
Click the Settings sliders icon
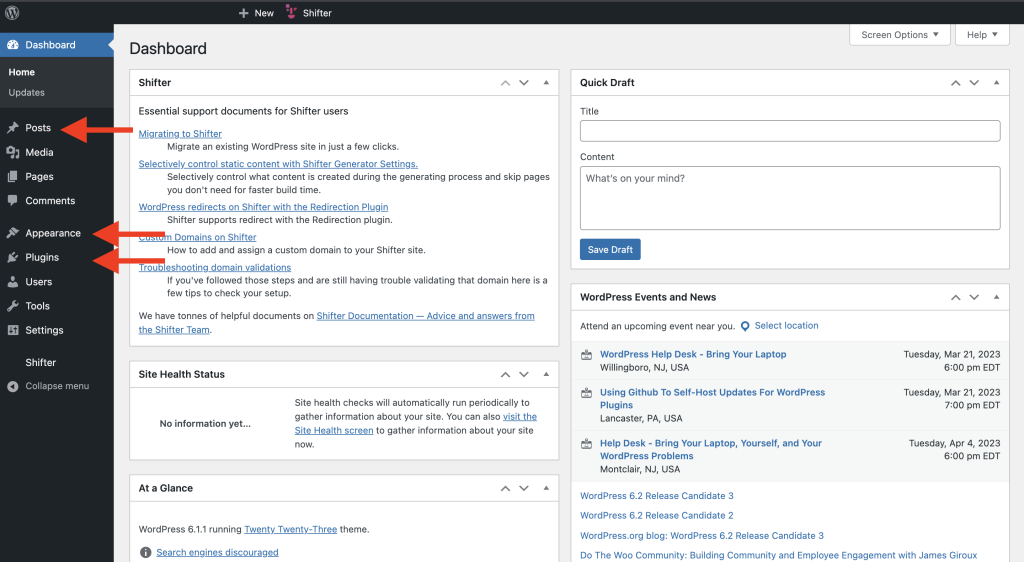[x=12, y=330]
